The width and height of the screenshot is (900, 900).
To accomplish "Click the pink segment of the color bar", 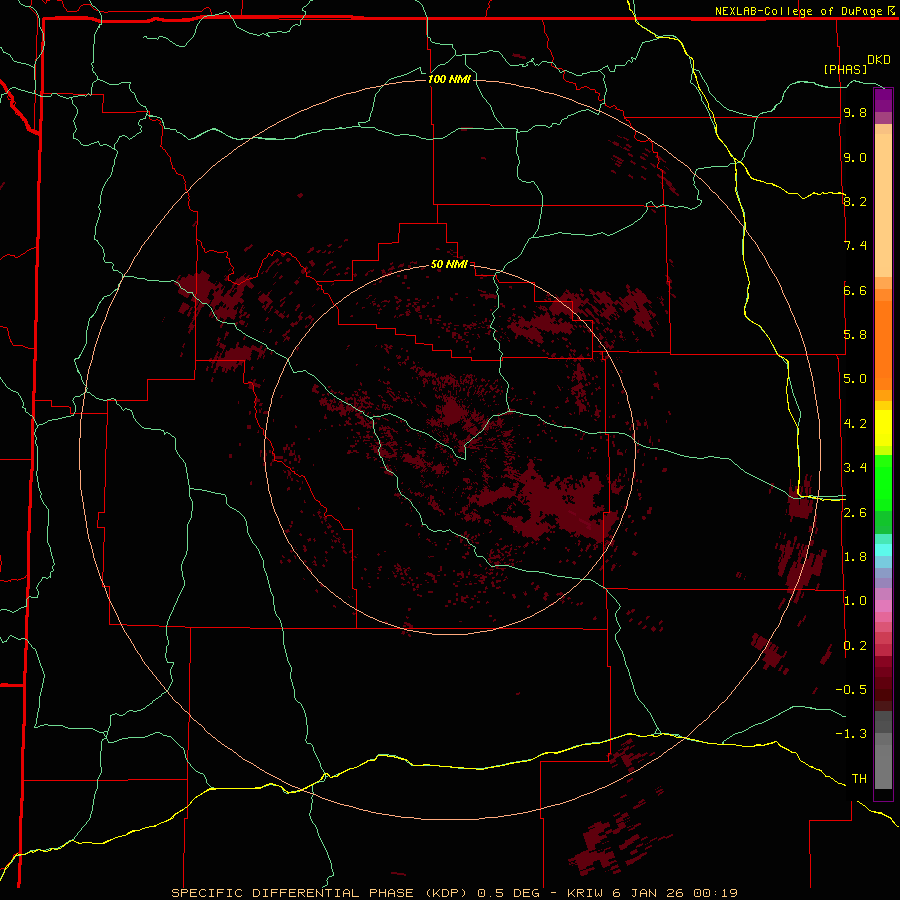I will click(883, 606).
